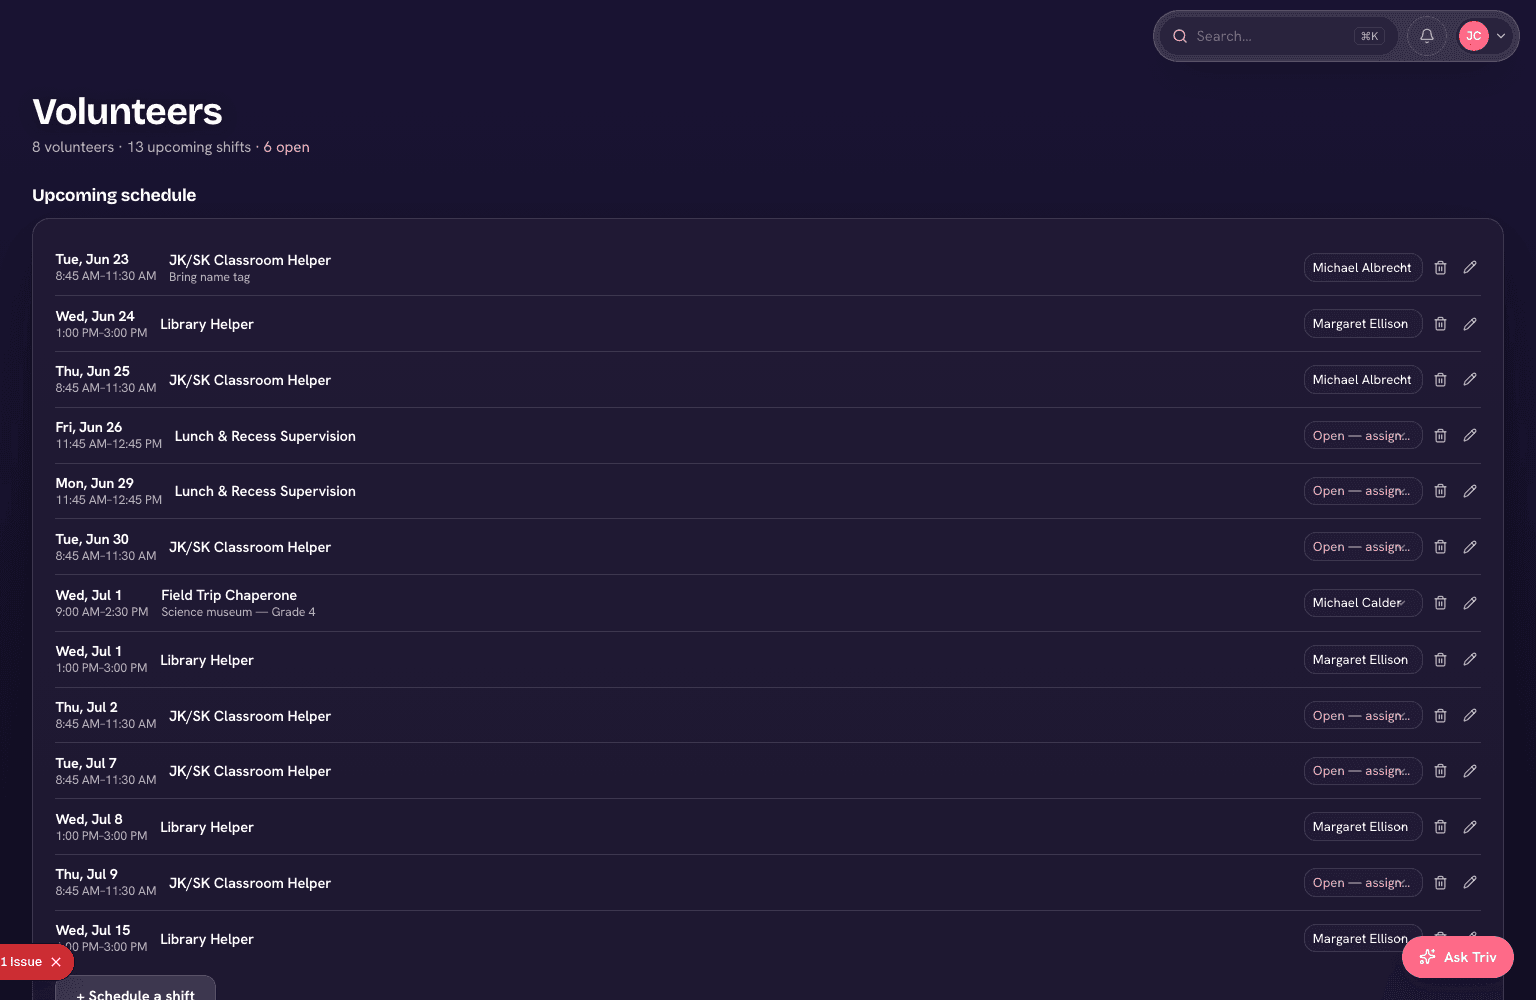Open the 1 Issue indicator
The image size is (1536, 1000).
(x=21, y=962)
